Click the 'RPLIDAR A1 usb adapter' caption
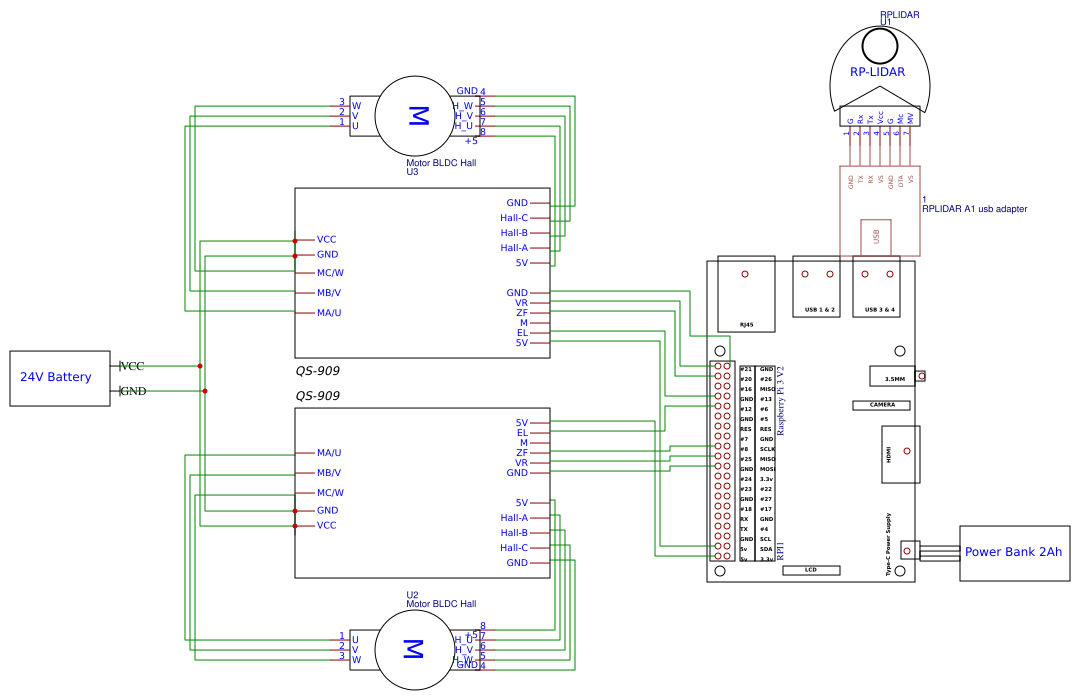The height and width of the screenshot is (700, 1080). click(975, 209)
